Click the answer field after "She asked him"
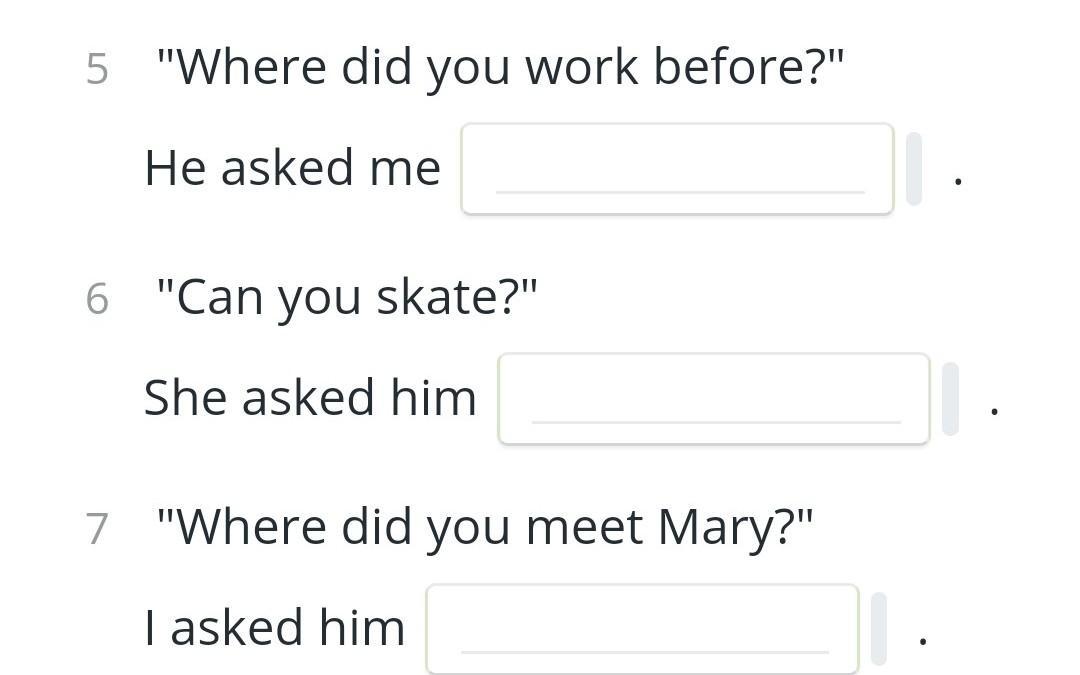Image resolution: width=1080 pixels, height=675 pixels. click(x=714, y=399)
